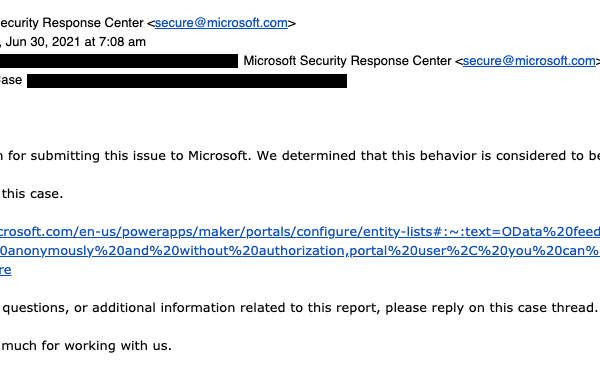
Task: Open the recipient line's secure@microsoft.com link
Action: 529,61
